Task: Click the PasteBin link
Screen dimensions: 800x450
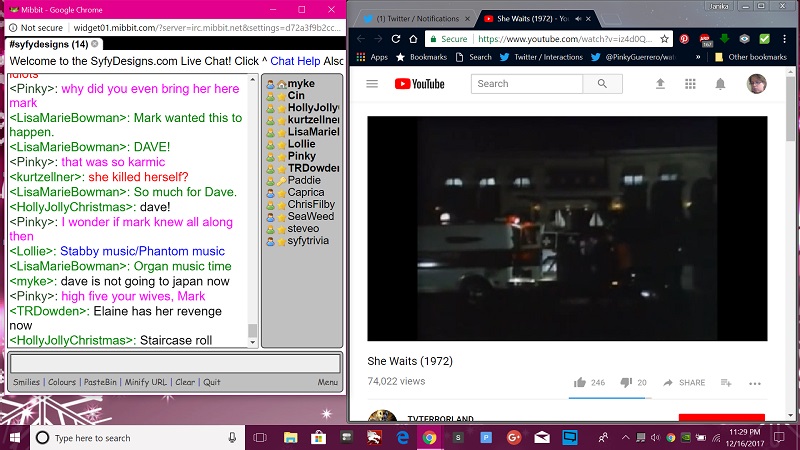Action: pos(100,382)
